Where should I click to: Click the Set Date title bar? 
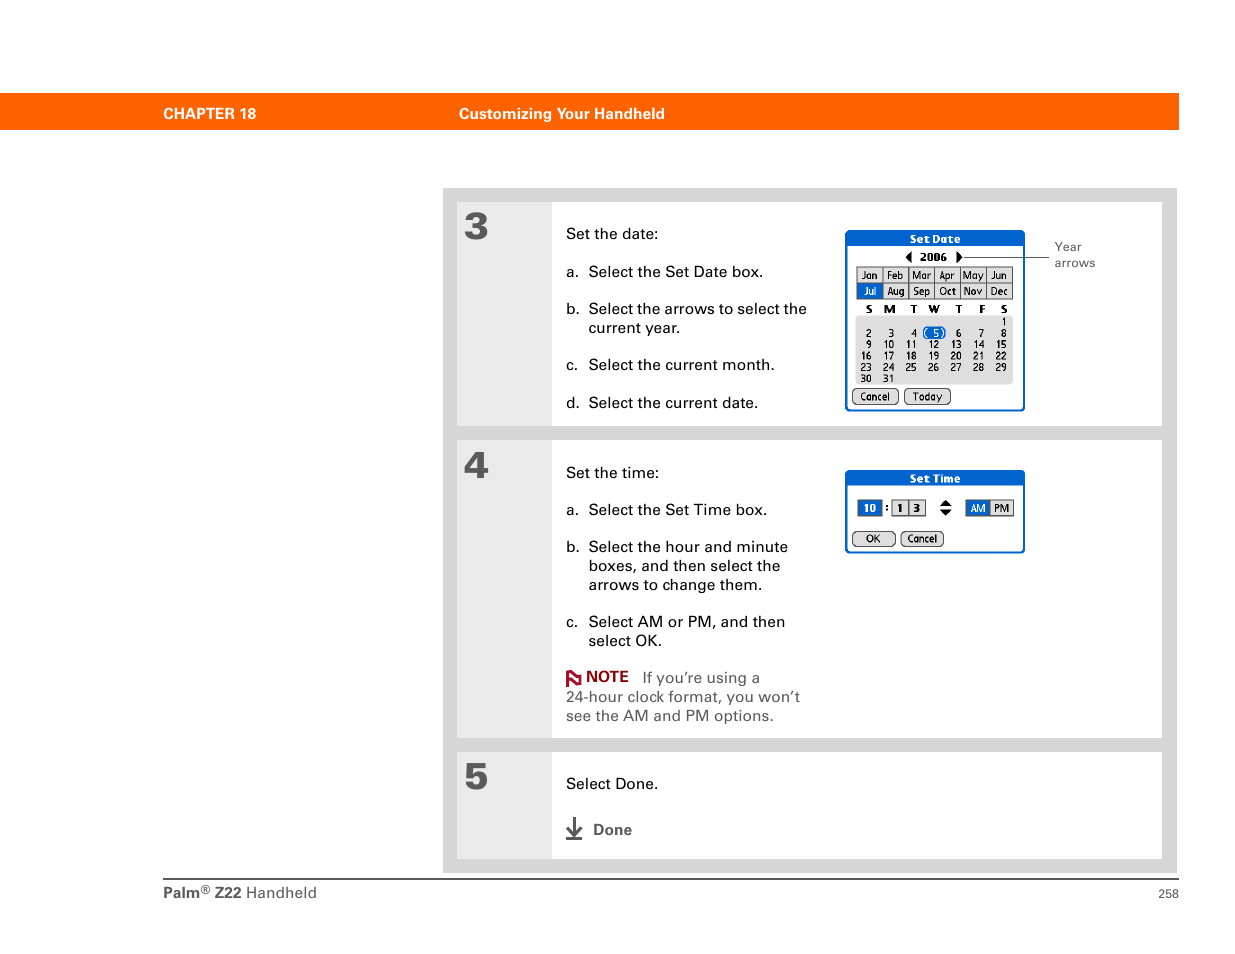935,239
